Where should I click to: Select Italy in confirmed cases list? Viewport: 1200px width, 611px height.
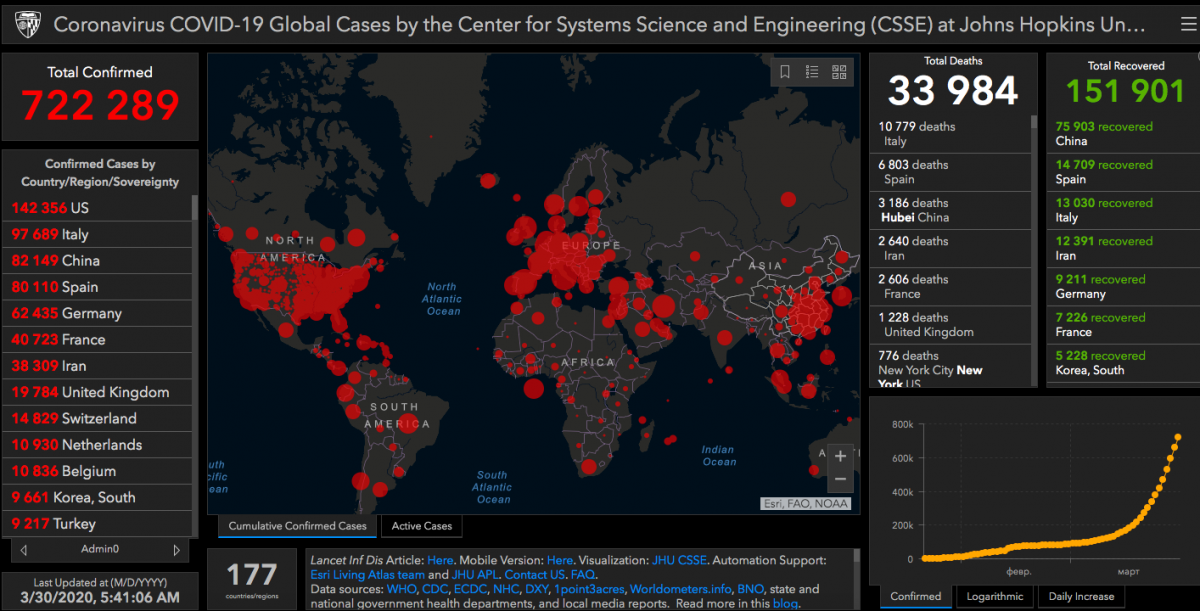tap(97, 234)
